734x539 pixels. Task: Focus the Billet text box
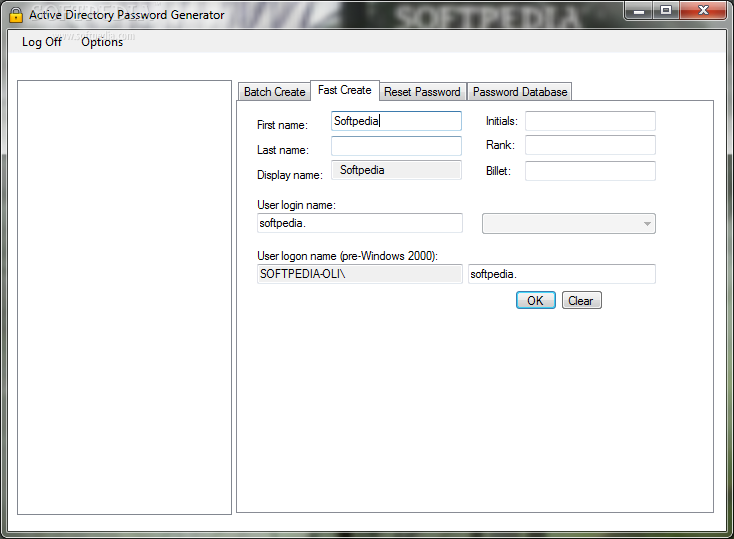590,171
